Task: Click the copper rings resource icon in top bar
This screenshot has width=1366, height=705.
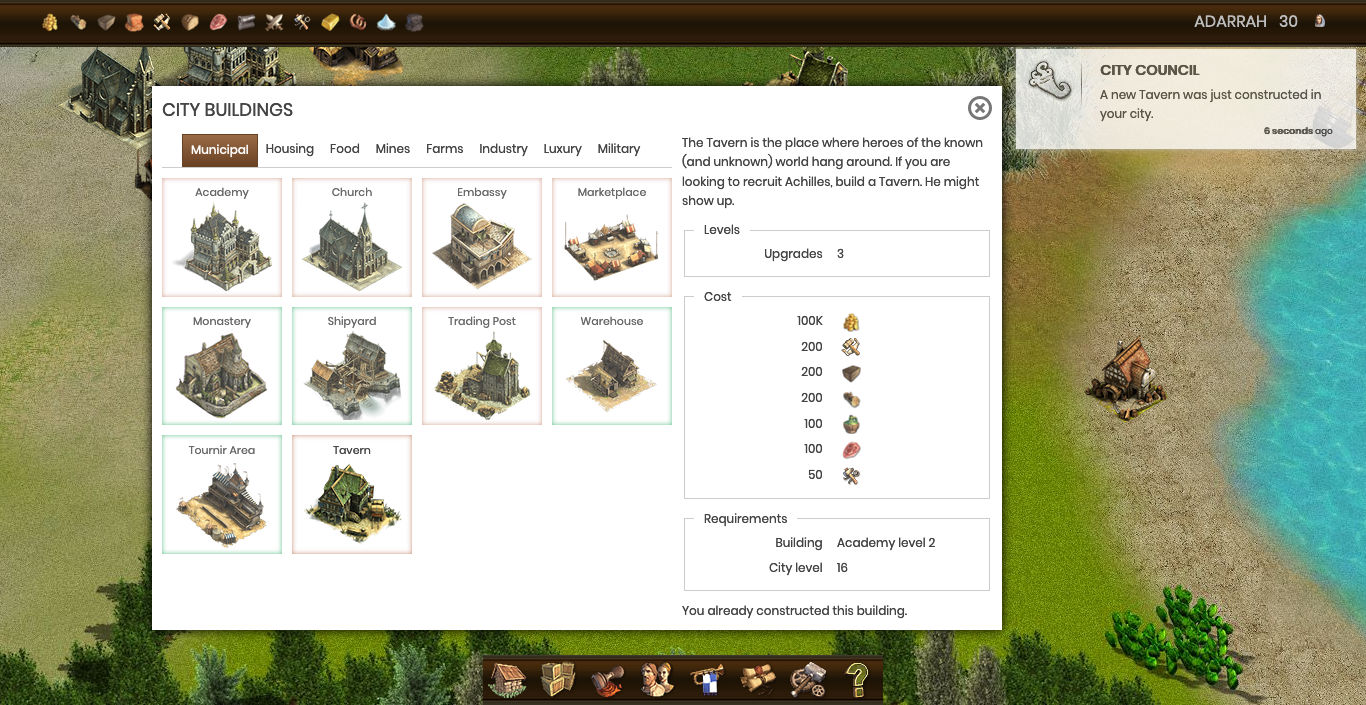Action: [358, 22]
